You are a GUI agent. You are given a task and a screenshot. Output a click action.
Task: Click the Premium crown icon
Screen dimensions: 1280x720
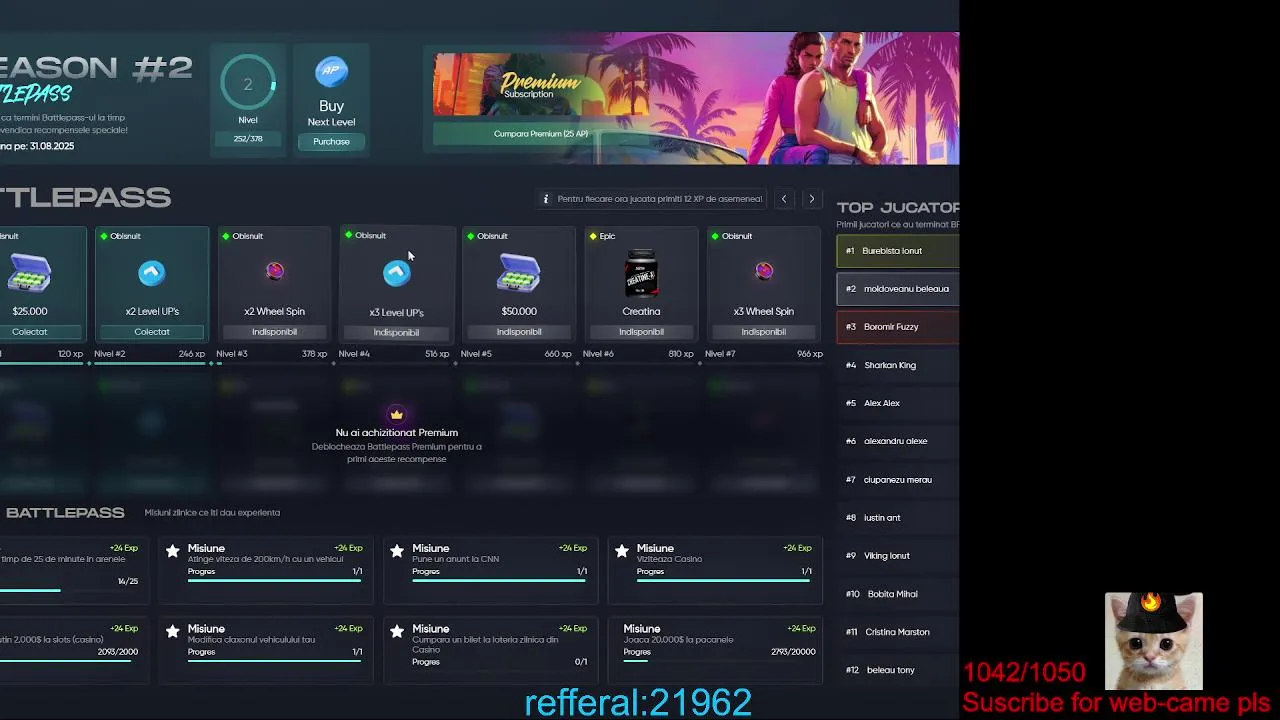click(x=397, y=414)
